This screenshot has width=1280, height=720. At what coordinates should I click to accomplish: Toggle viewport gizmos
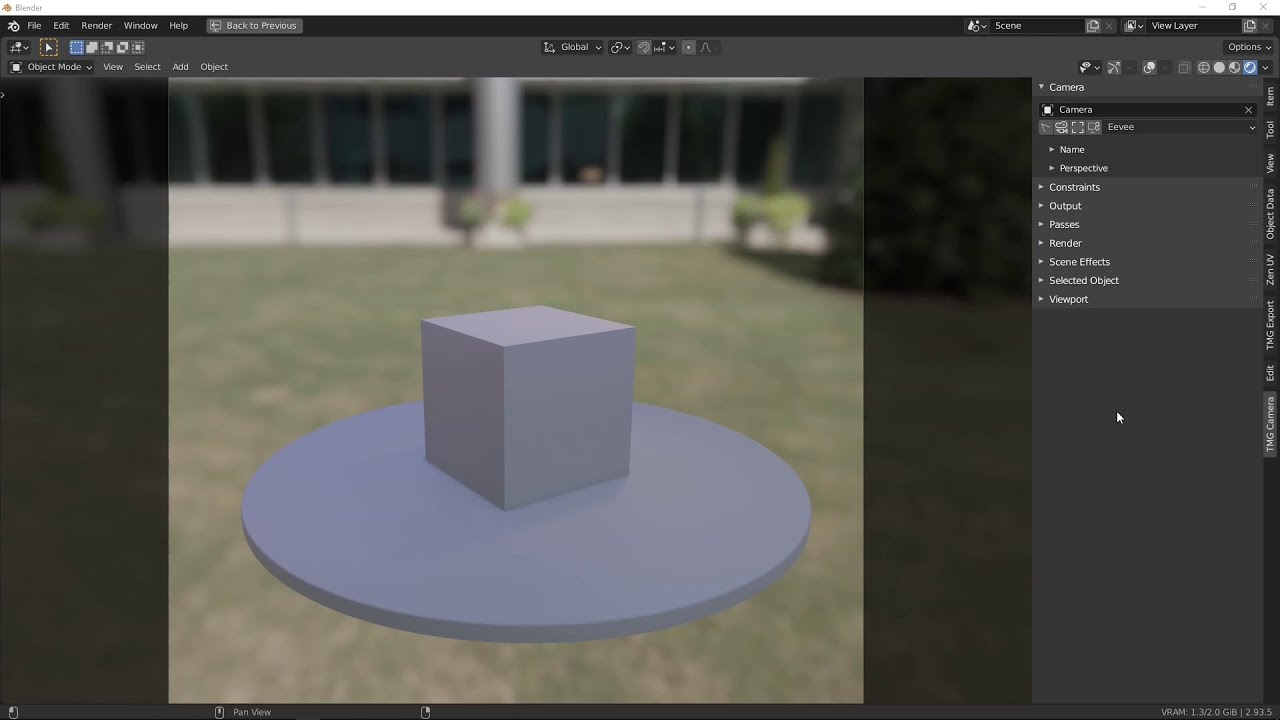point(1113,67)
